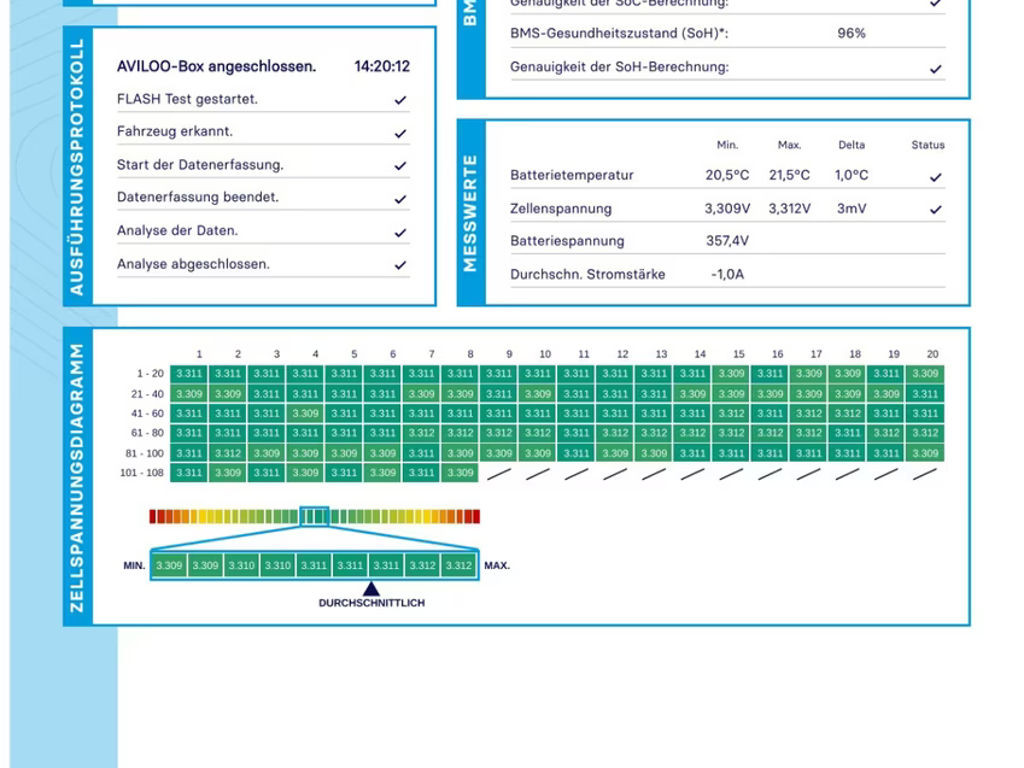Click the checkmark next to FLASH Test gestartet
1024x768 pixels.
coord(400,100)
